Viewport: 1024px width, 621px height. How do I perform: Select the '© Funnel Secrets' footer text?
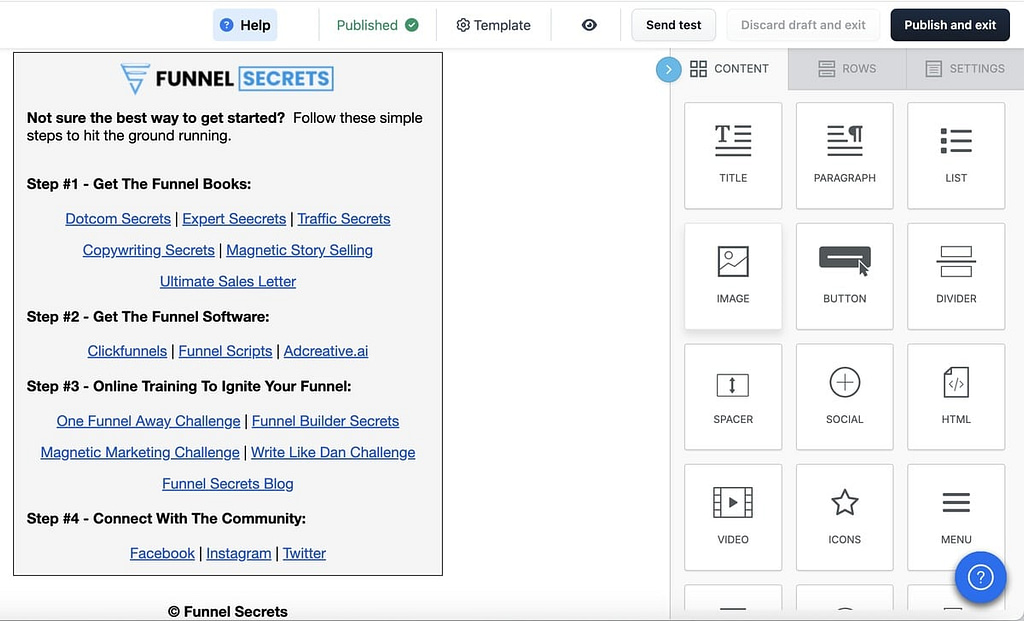pos(228,611)
